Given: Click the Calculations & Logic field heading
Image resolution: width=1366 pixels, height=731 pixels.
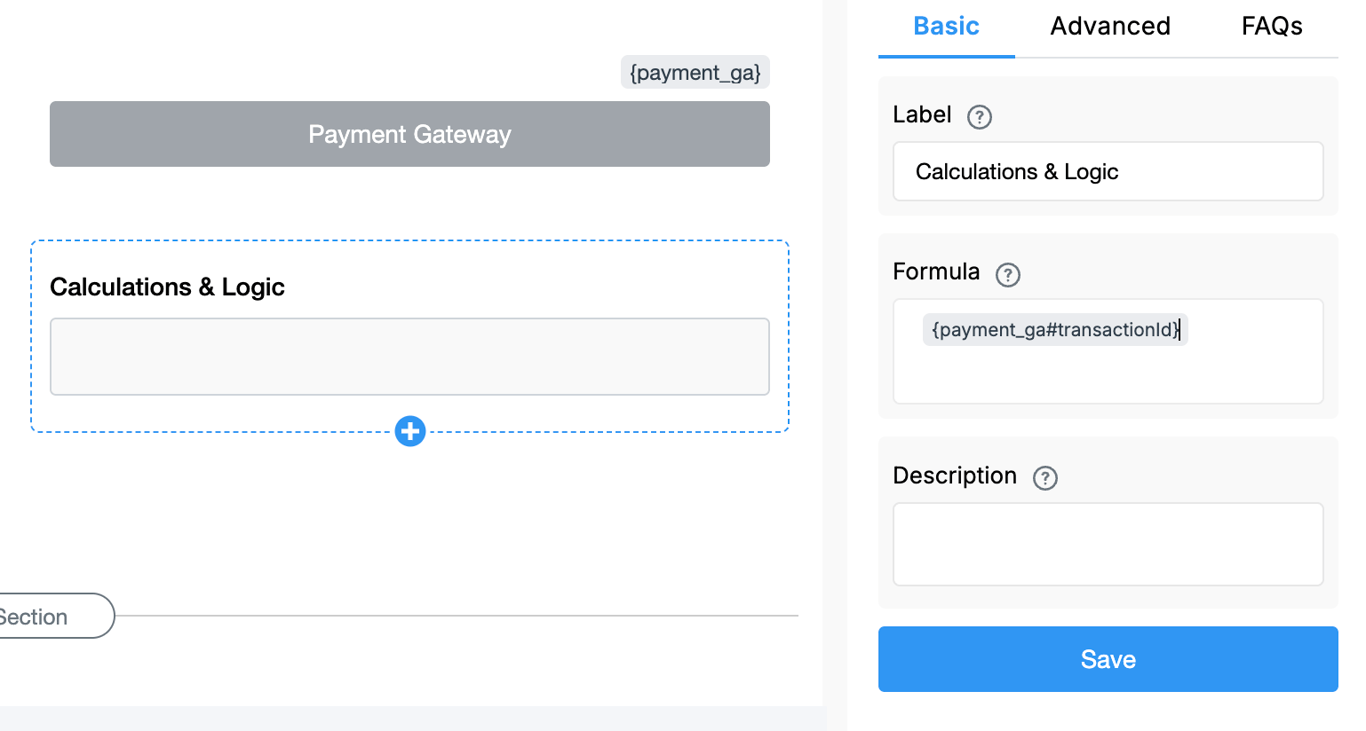Looking at the screenshot, I should pos(167,287).
